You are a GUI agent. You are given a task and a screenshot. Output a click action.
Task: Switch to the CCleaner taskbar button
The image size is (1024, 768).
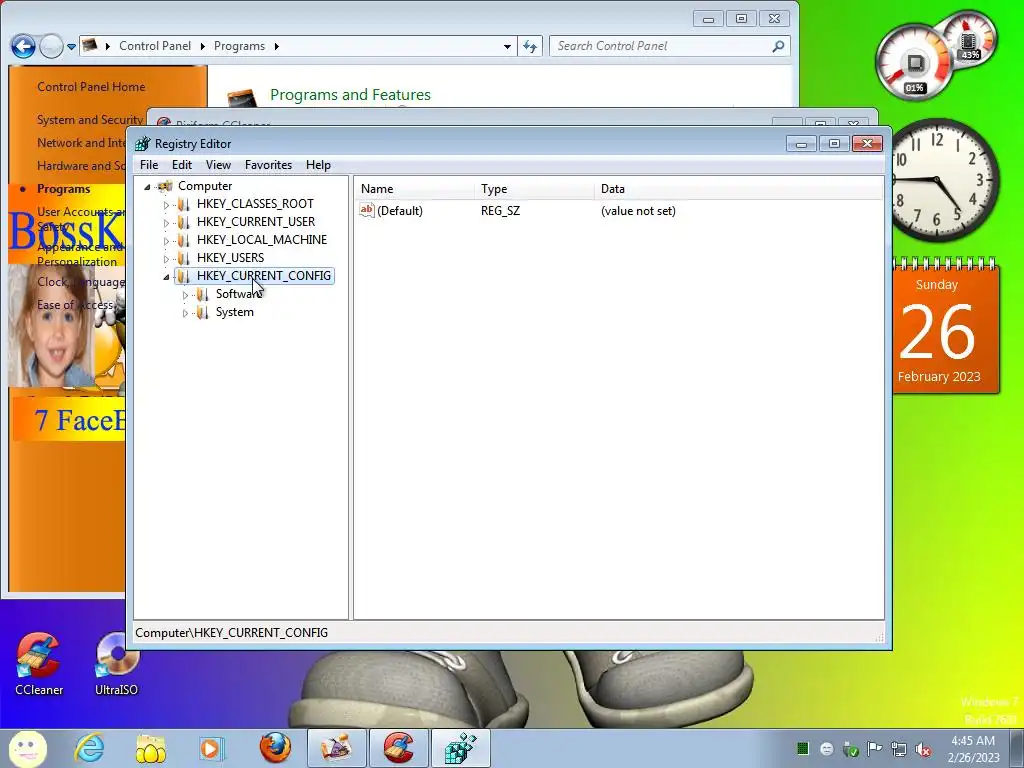399,748
